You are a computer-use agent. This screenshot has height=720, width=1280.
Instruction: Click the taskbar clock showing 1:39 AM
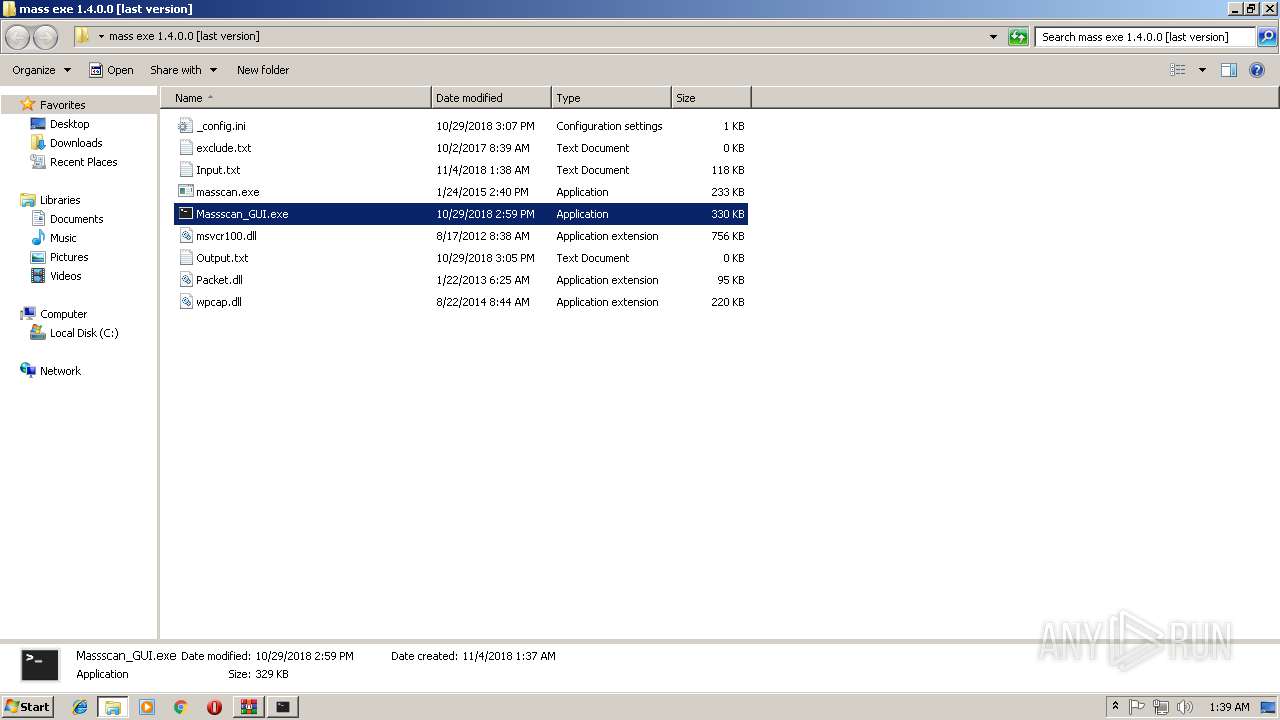[1229, 707]
